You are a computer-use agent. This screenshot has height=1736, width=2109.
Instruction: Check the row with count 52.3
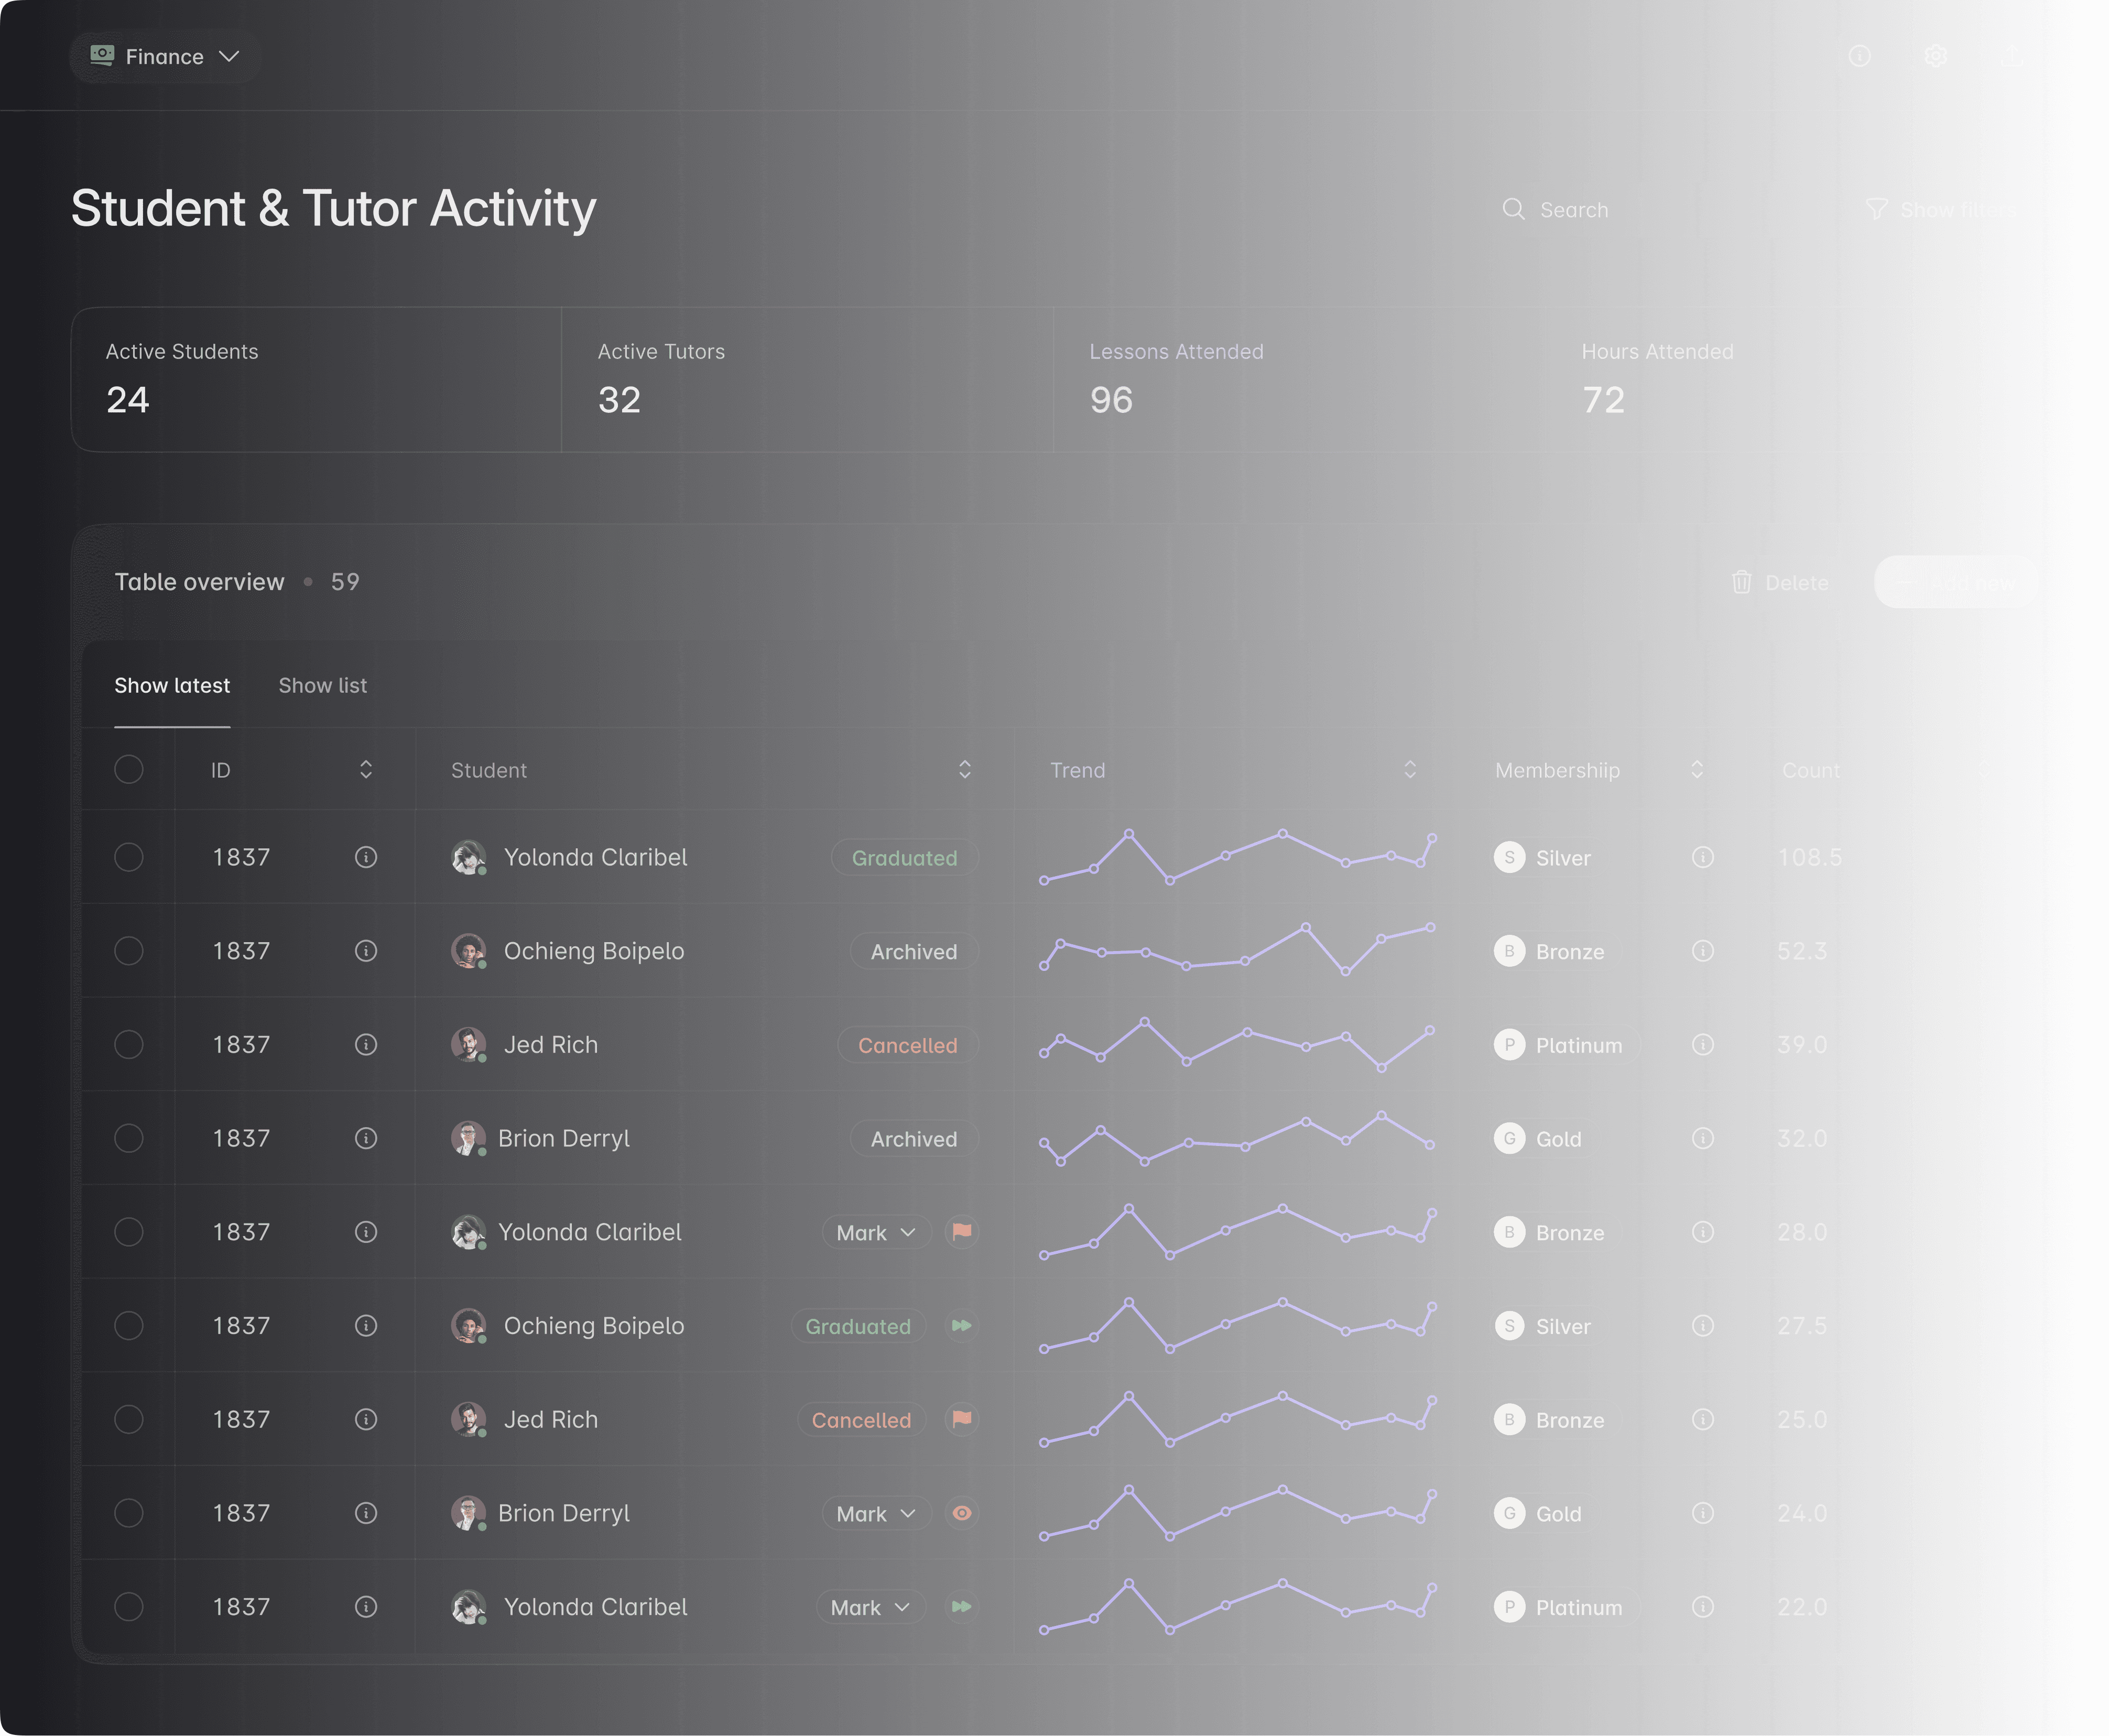coord(129,950)
